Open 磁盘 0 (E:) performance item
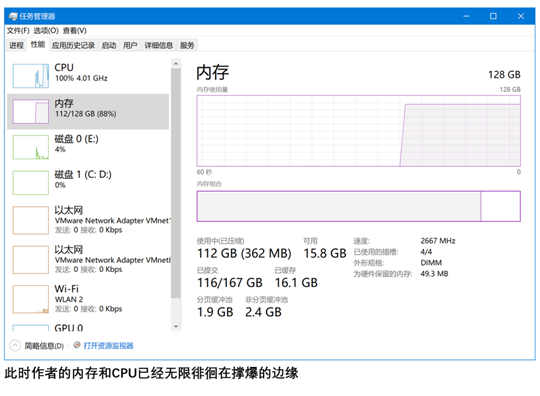This screenshot has height=396, width=540. click(x=88, y=147)
